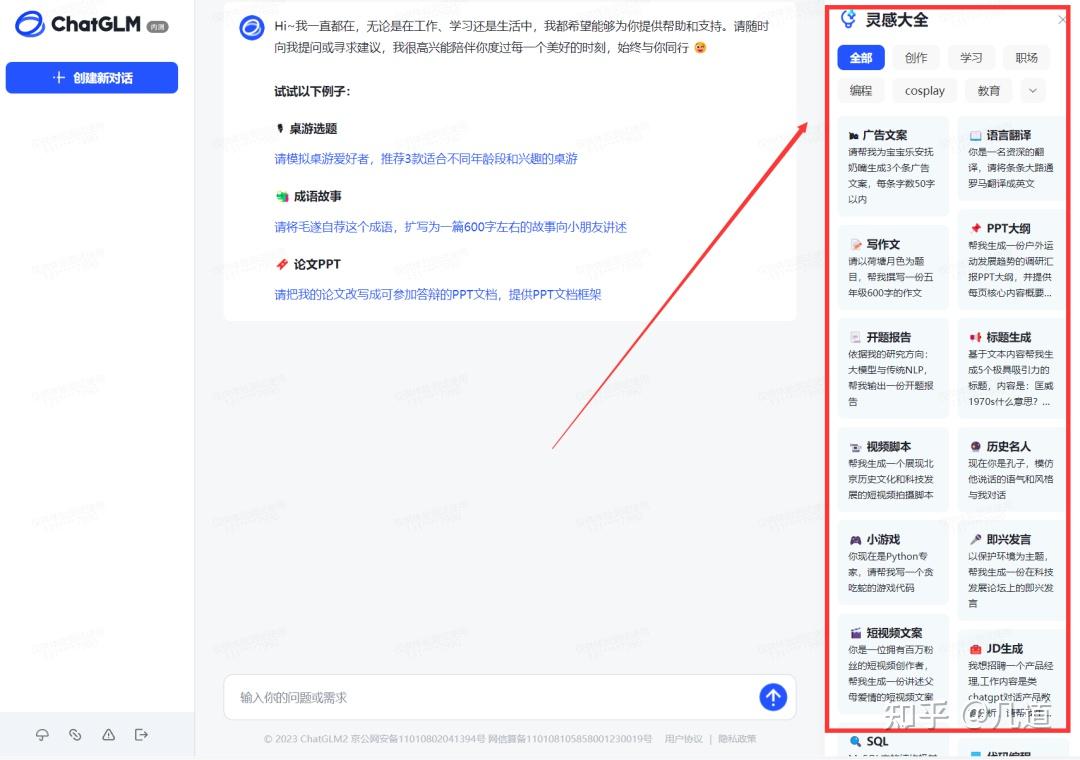Click the lightbulb icon beside 灵感大全
1080x760 pixels.
coord(849,19)
